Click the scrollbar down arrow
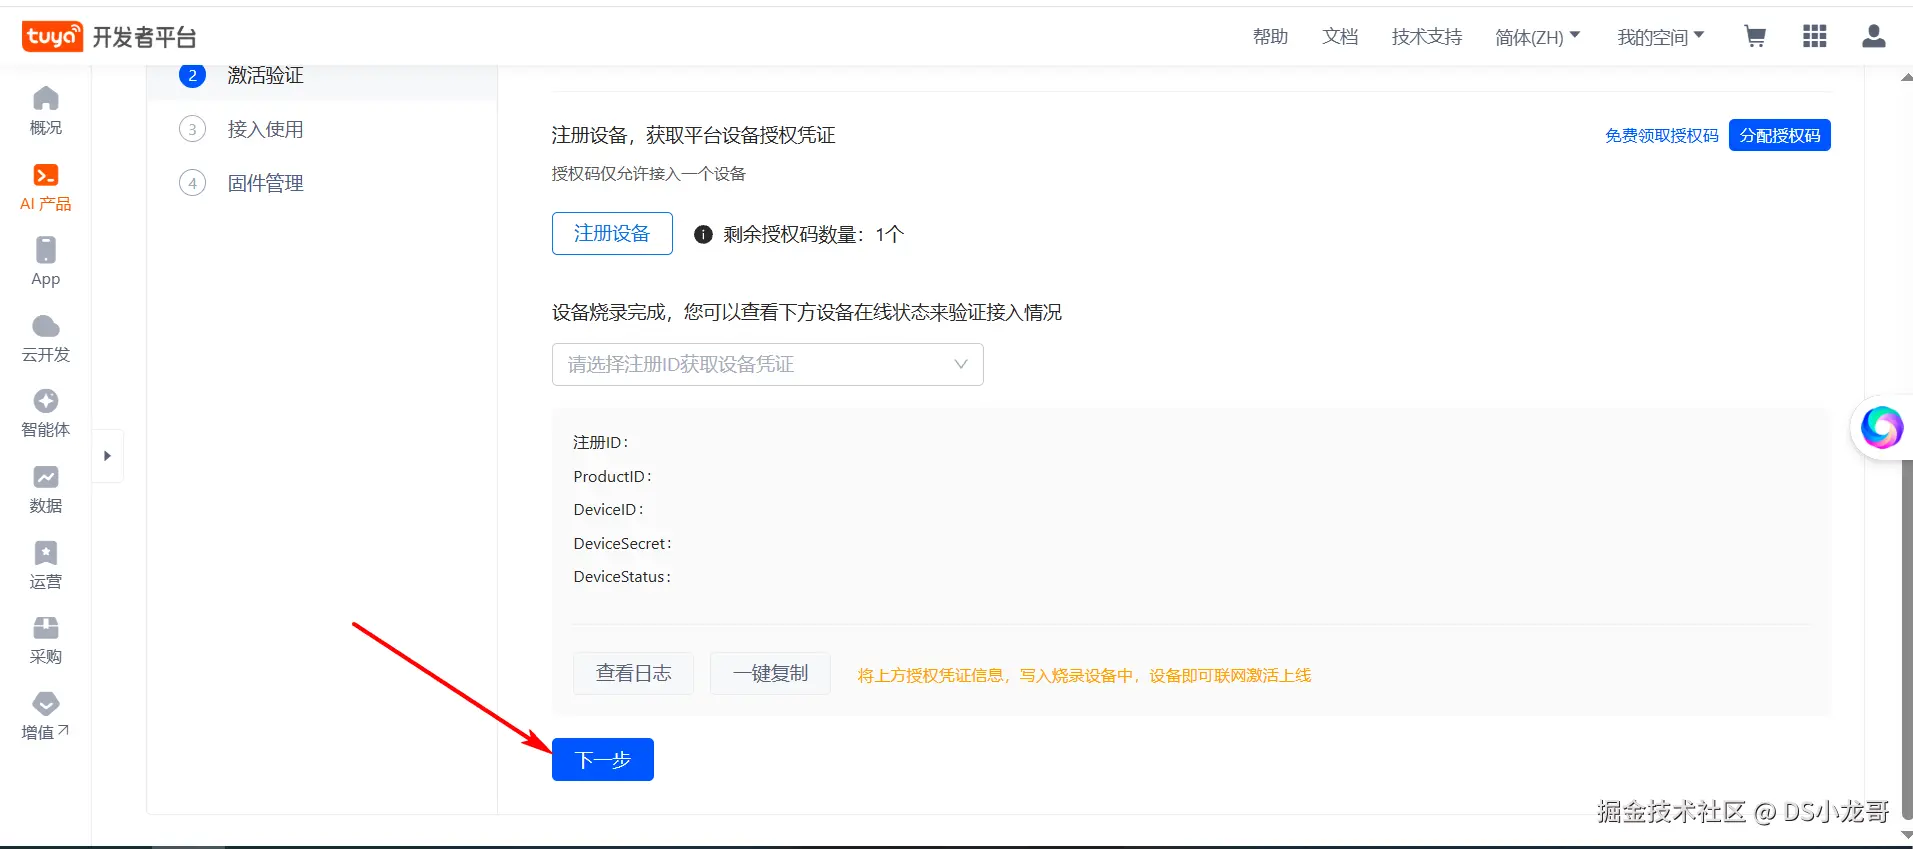This screenshot has height=849, width=1913. [x=1906, y=835]
